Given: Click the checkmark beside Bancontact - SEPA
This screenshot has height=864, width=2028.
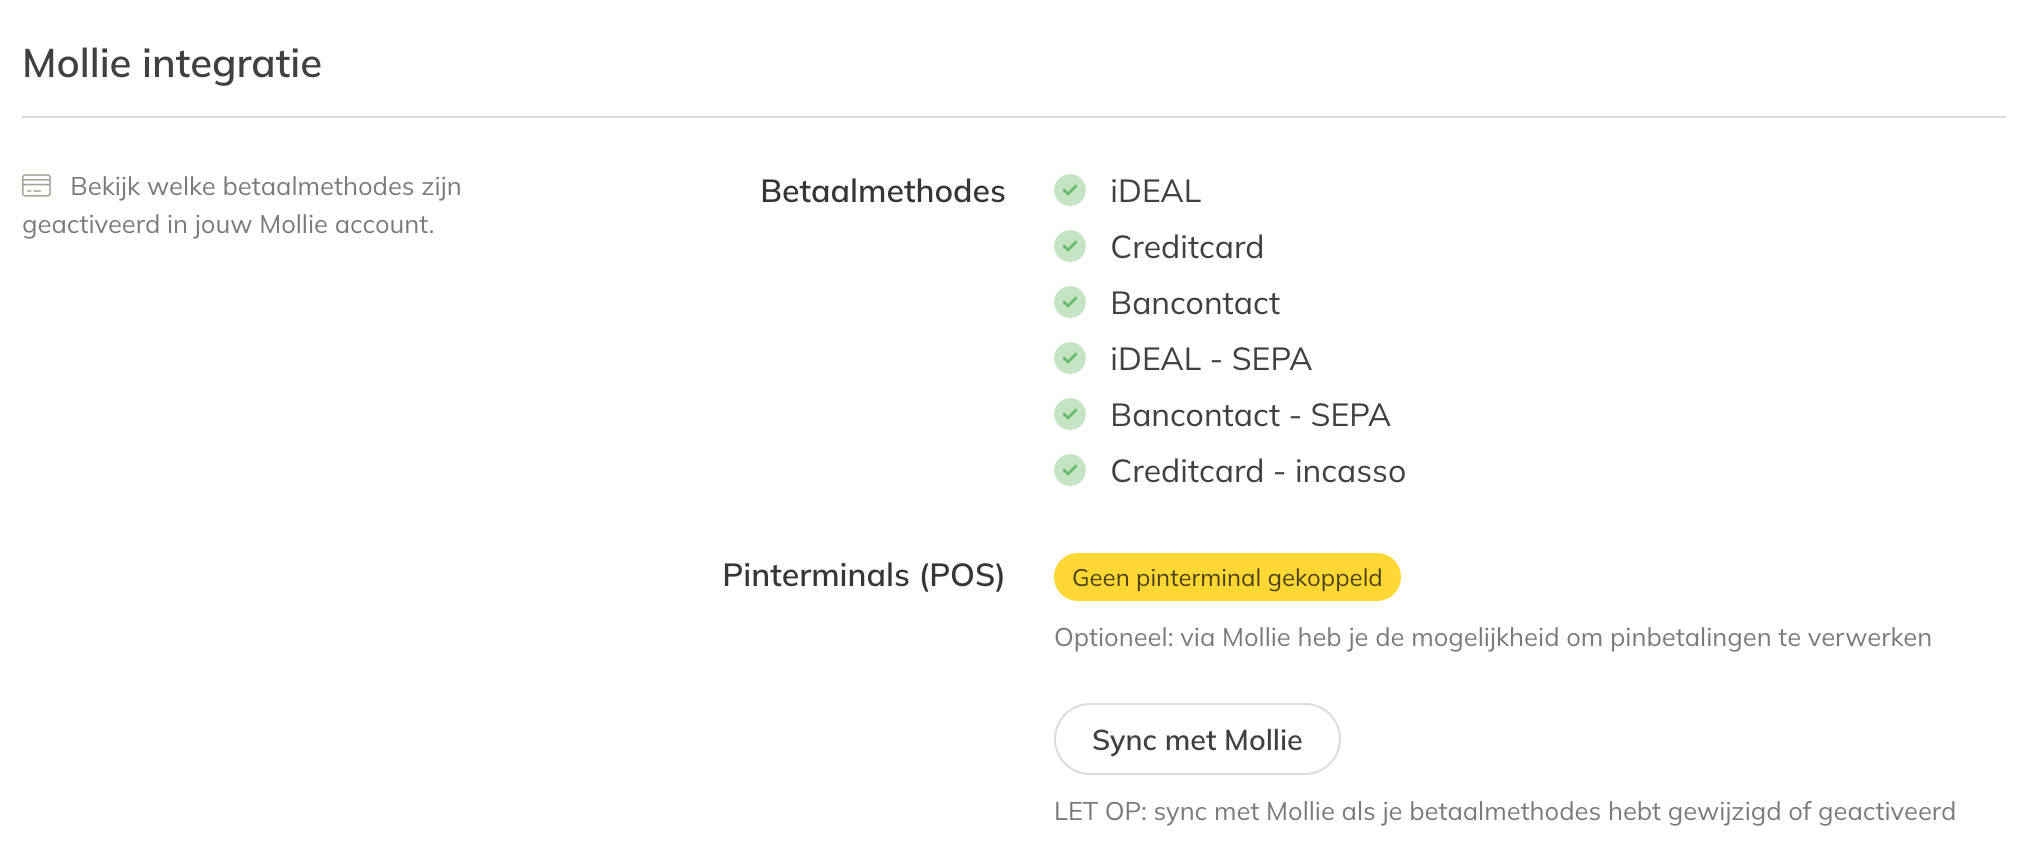Looking at the screenshot, I should pyautogui.click(x=1070, y=414).
